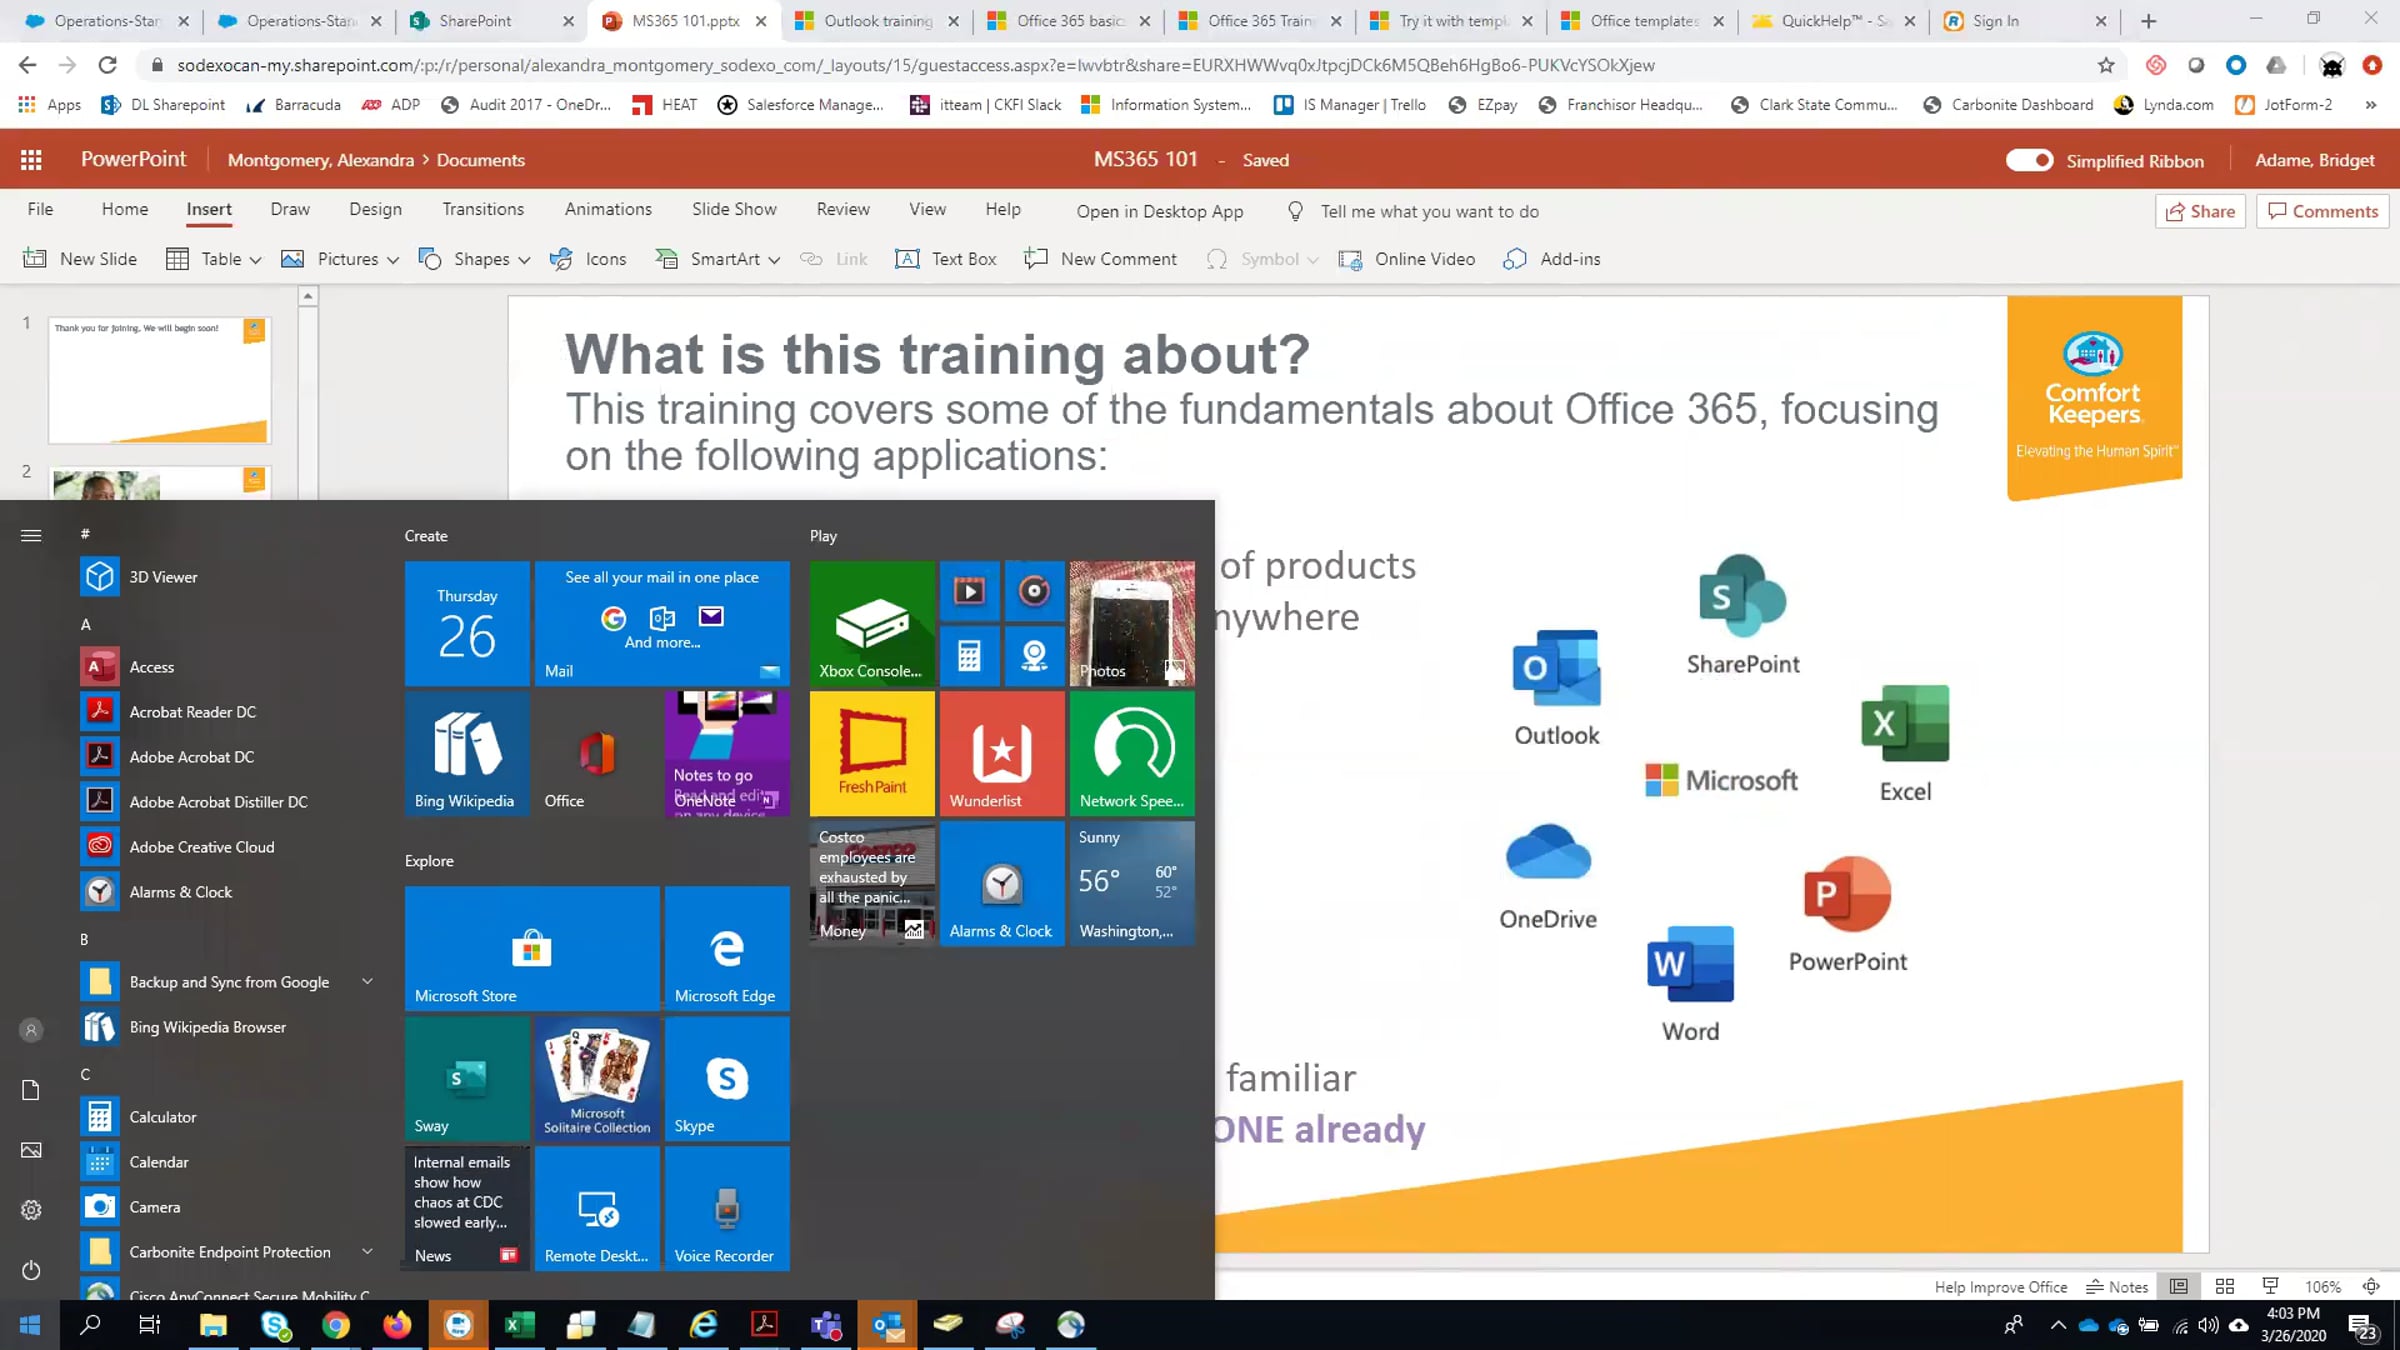Click Open in Desktop App
This screenshot has width=2400, height=1350.
1159,211
